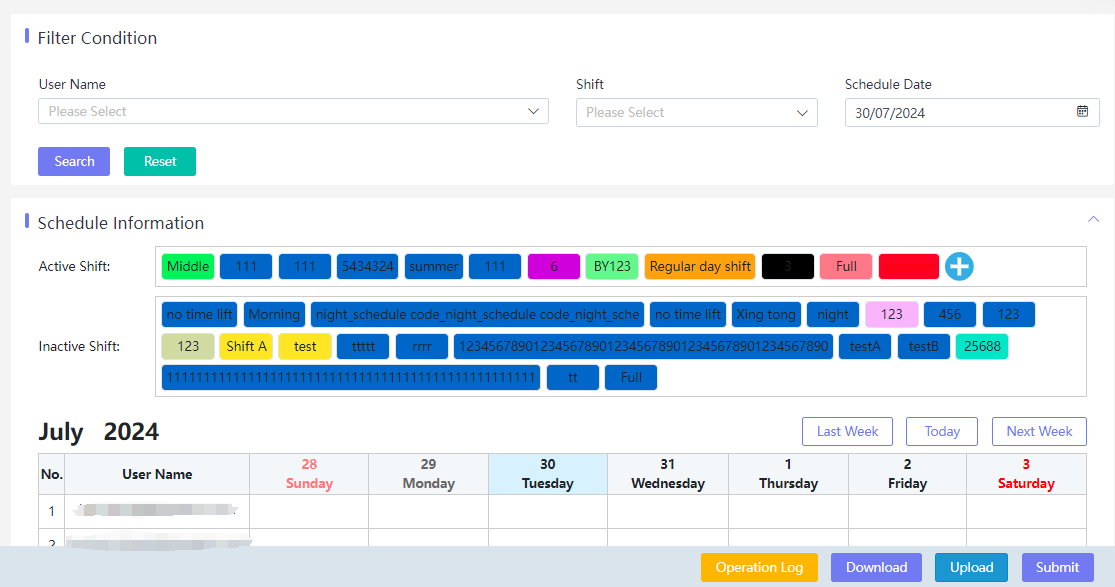Select the Xing tong inactive shift
The width and height of the screenshot is (1115, 587).
[766, 314]
